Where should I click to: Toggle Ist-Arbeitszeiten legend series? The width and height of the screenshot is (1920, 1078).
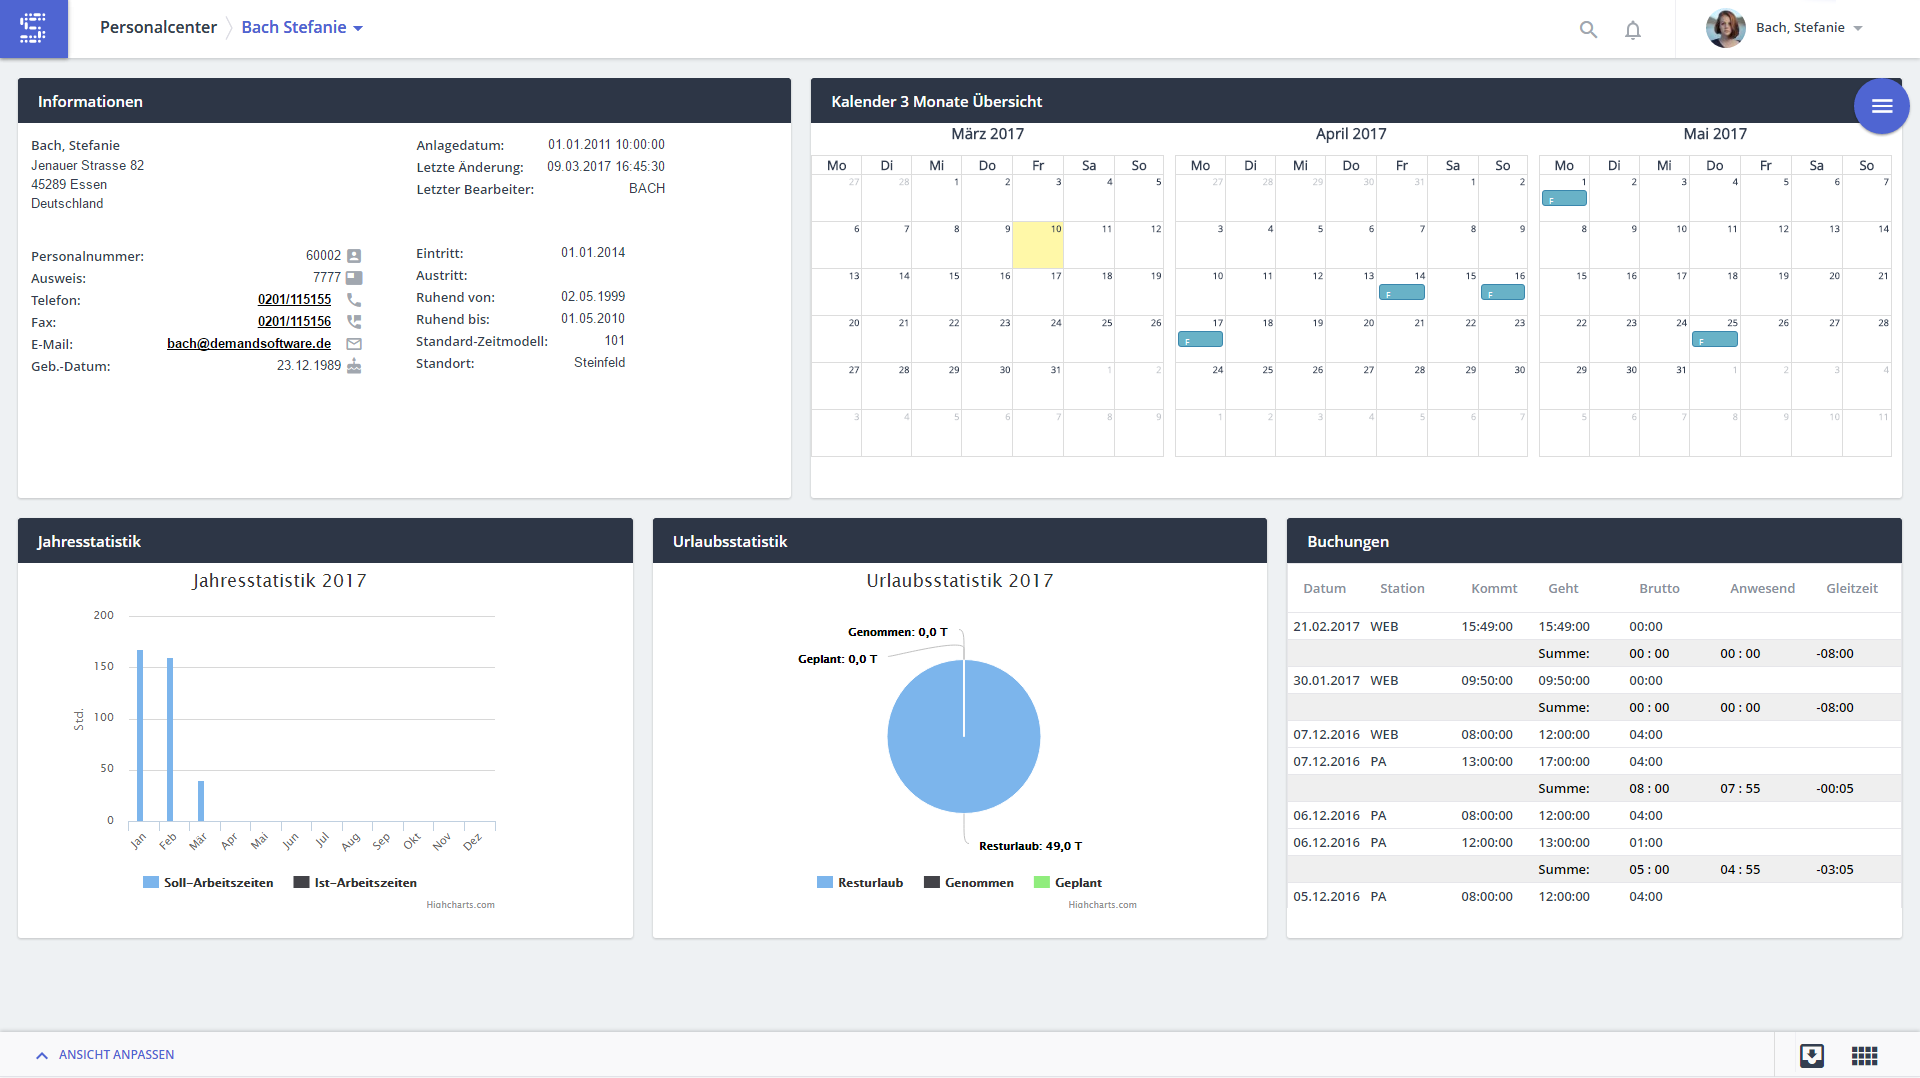pyautogui.click(x=355, y=883)
